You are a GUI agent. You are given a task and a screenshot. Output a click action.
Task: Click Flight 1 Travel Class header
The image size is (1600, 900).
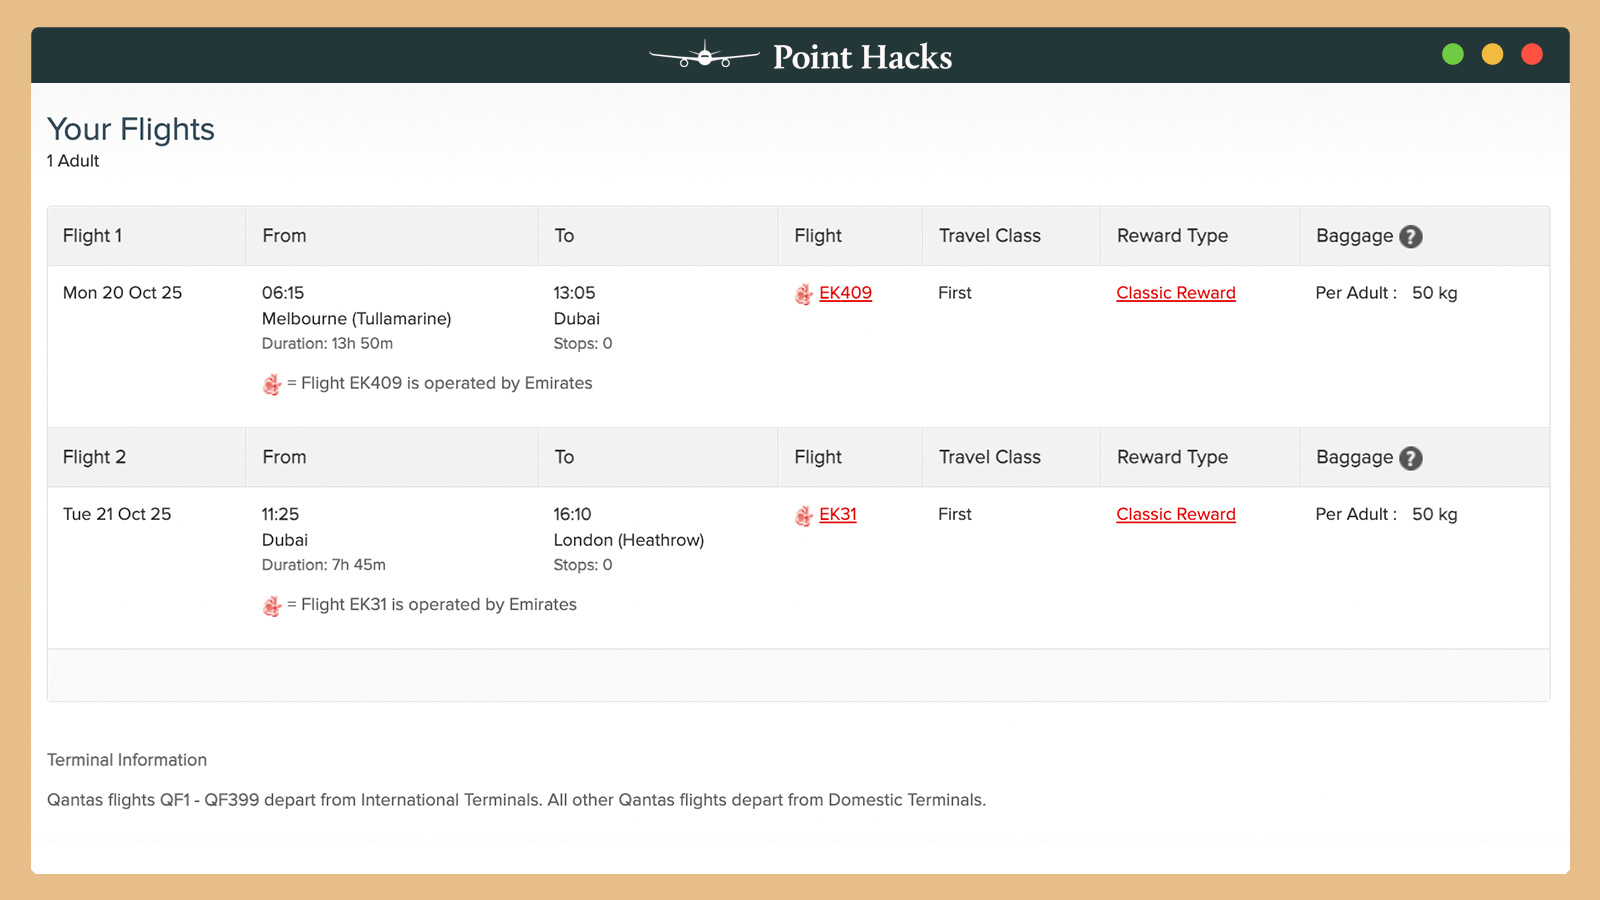pyautogui.click(x=1011, y=236)
